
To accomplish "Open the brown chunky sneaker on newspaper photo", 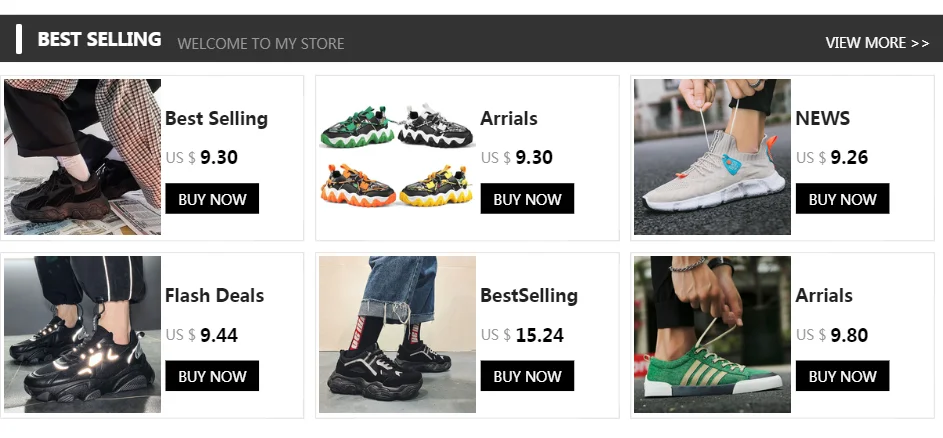I will (x=82, y=157).
